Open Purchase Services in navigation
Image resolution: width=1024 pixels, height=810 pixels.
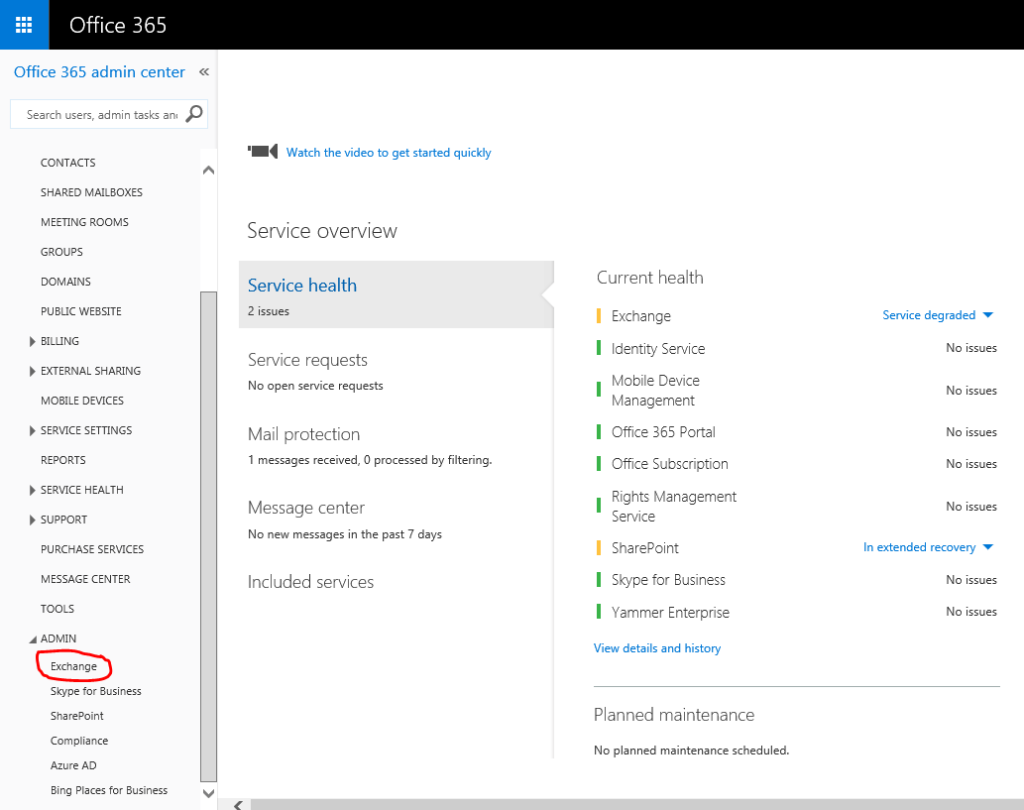92,549
